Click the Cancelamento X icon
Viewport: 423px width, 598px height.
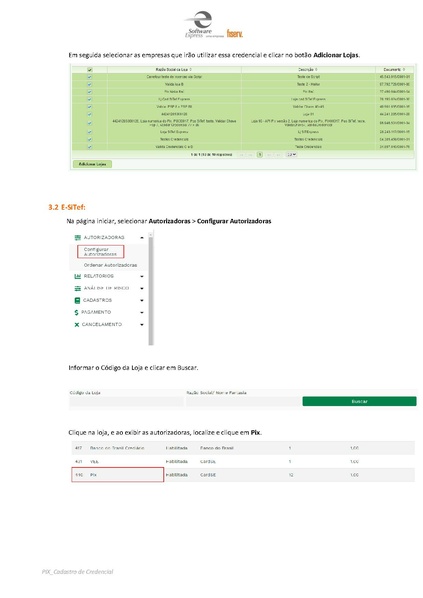click(77, 325)
